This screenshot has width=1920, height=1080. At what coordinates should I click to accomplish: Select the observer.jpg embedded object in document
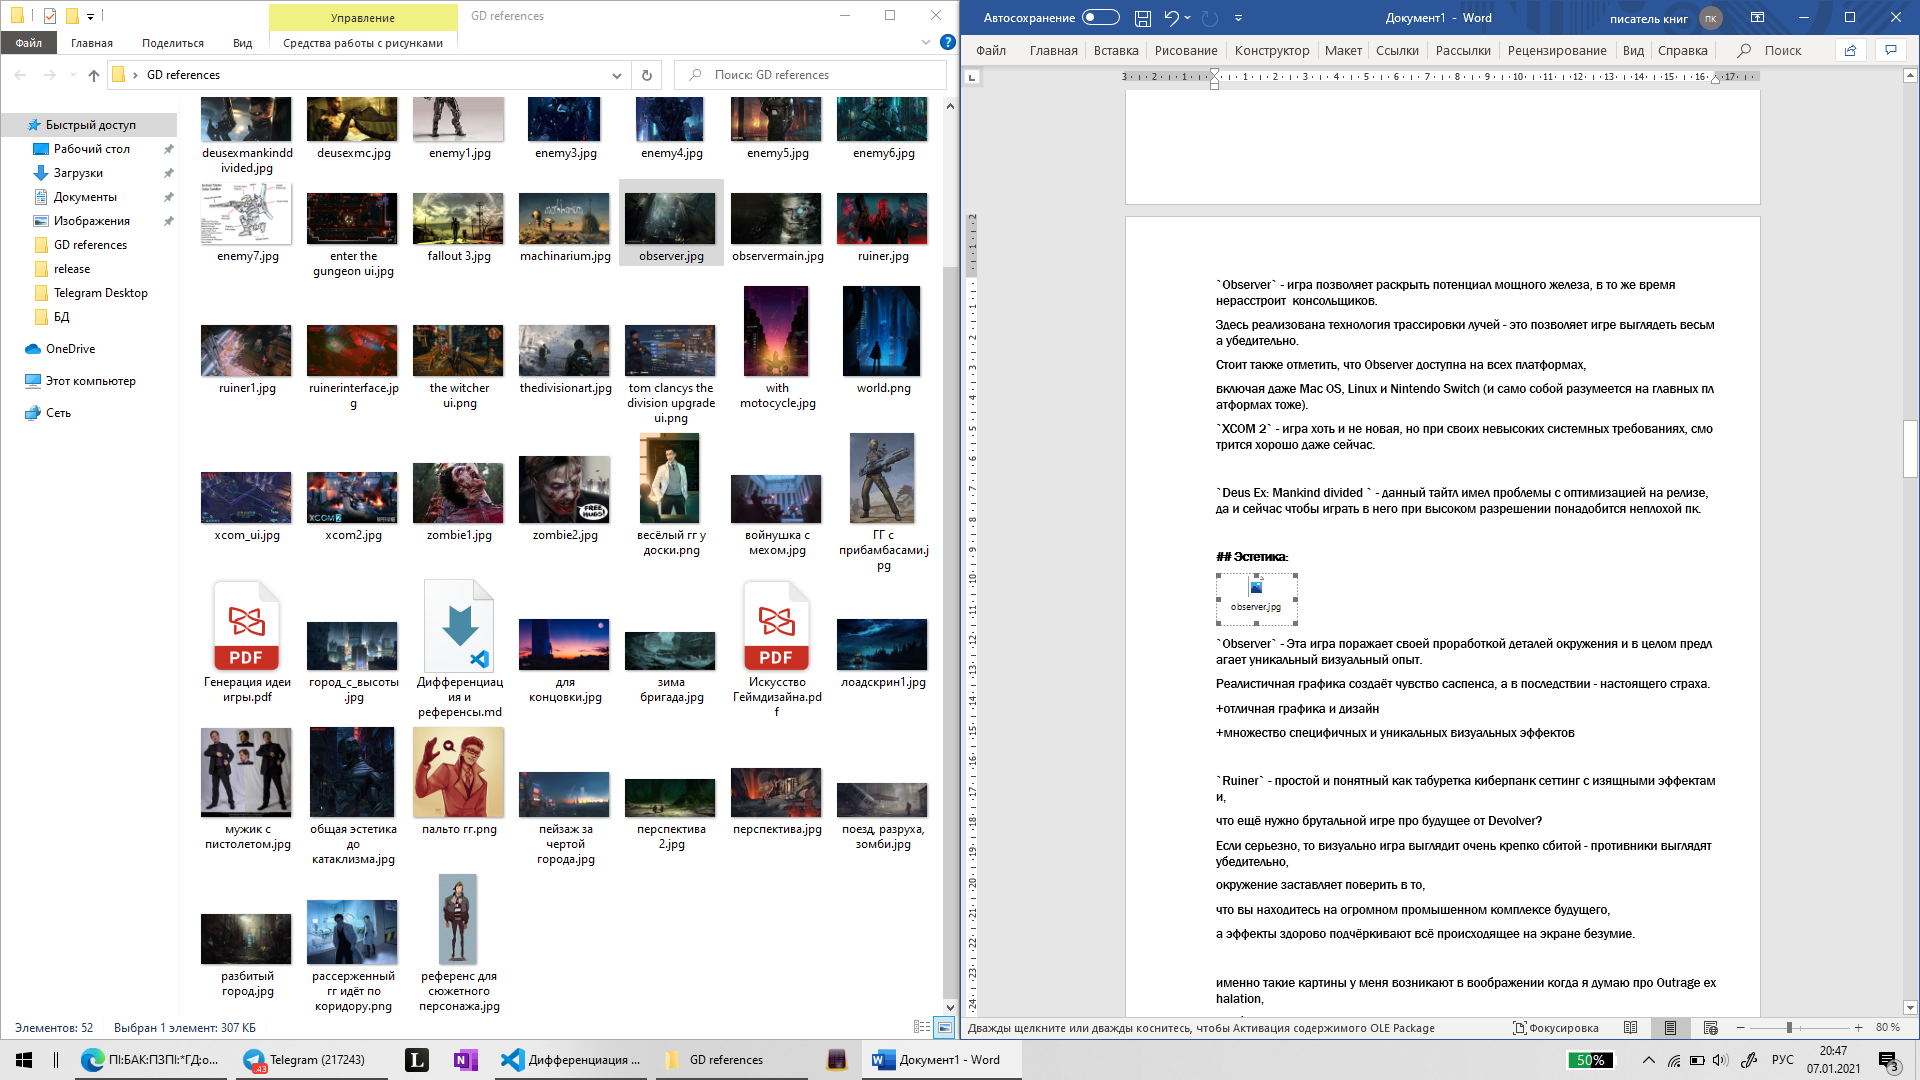[x=1257, y=599]
